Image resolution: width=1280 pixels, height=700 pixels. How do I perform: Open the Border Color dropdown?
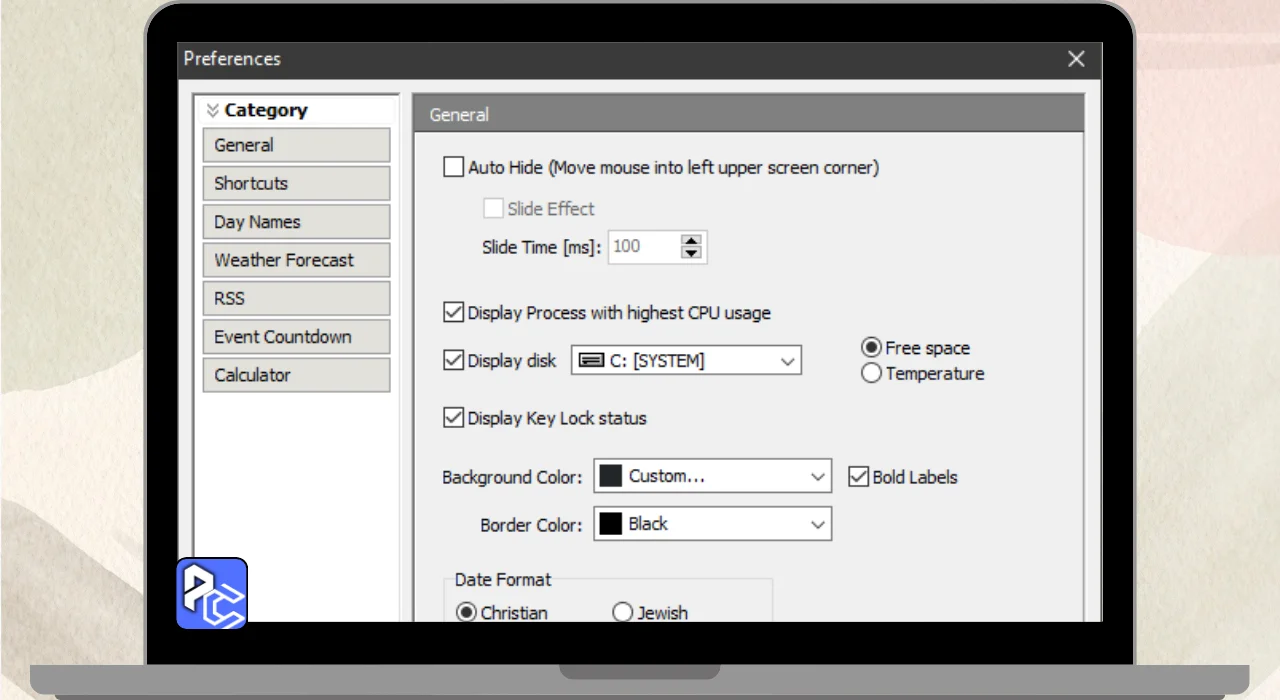coord(817,524)
